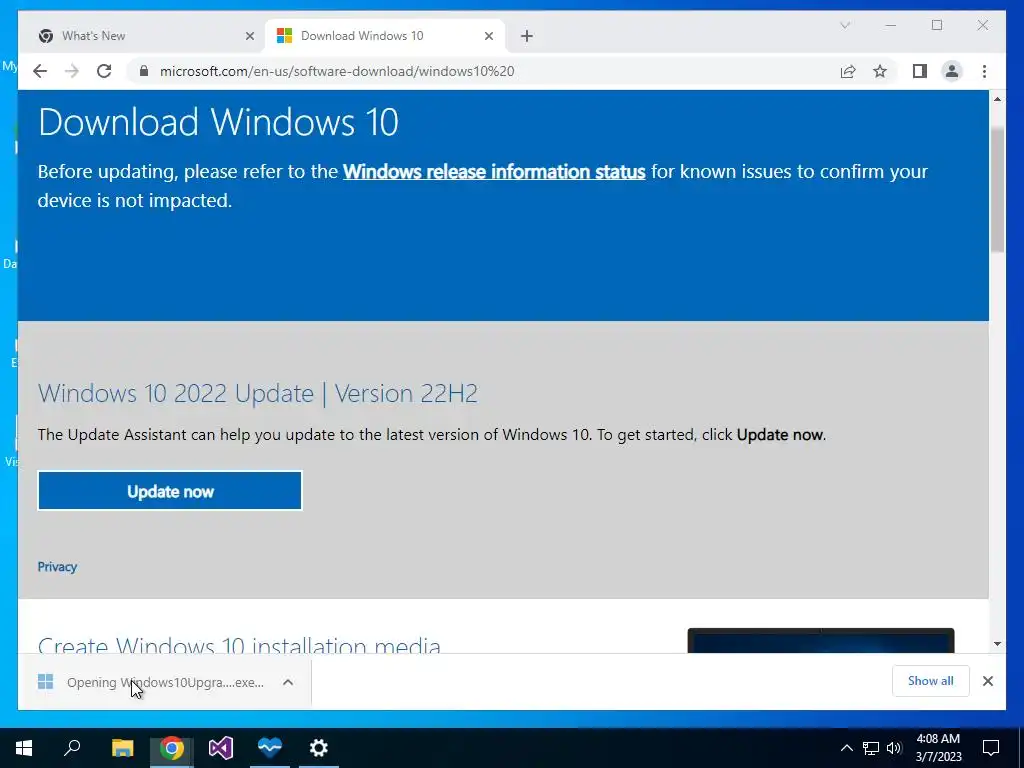Close the Download Windows 10 tab

[x=488, y=36]
